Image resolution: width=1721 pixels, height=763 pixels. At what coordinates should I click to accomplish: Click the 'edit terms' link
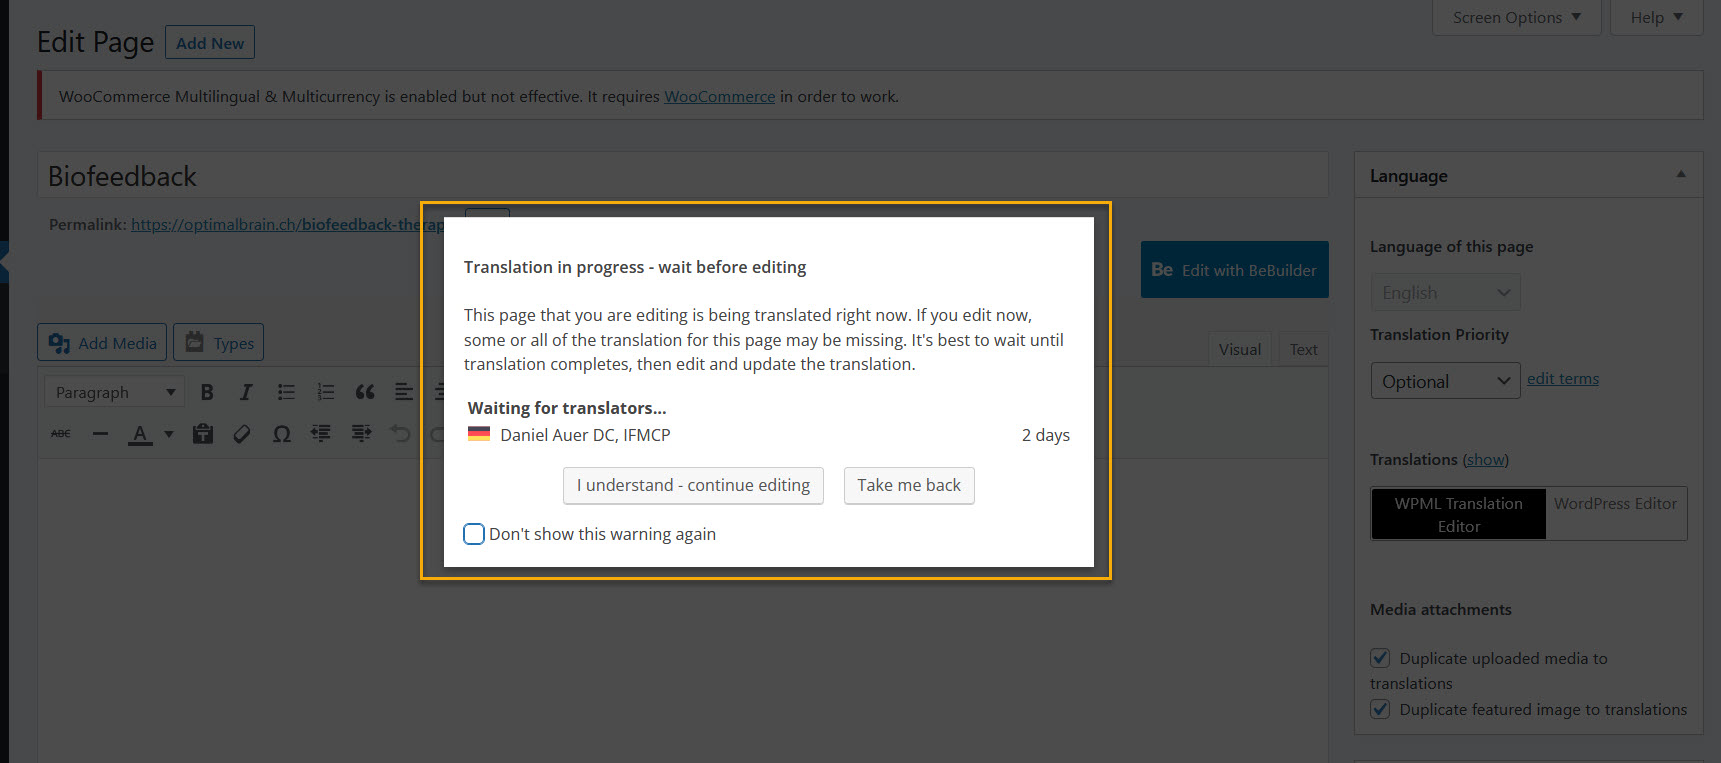(1563, 378)
